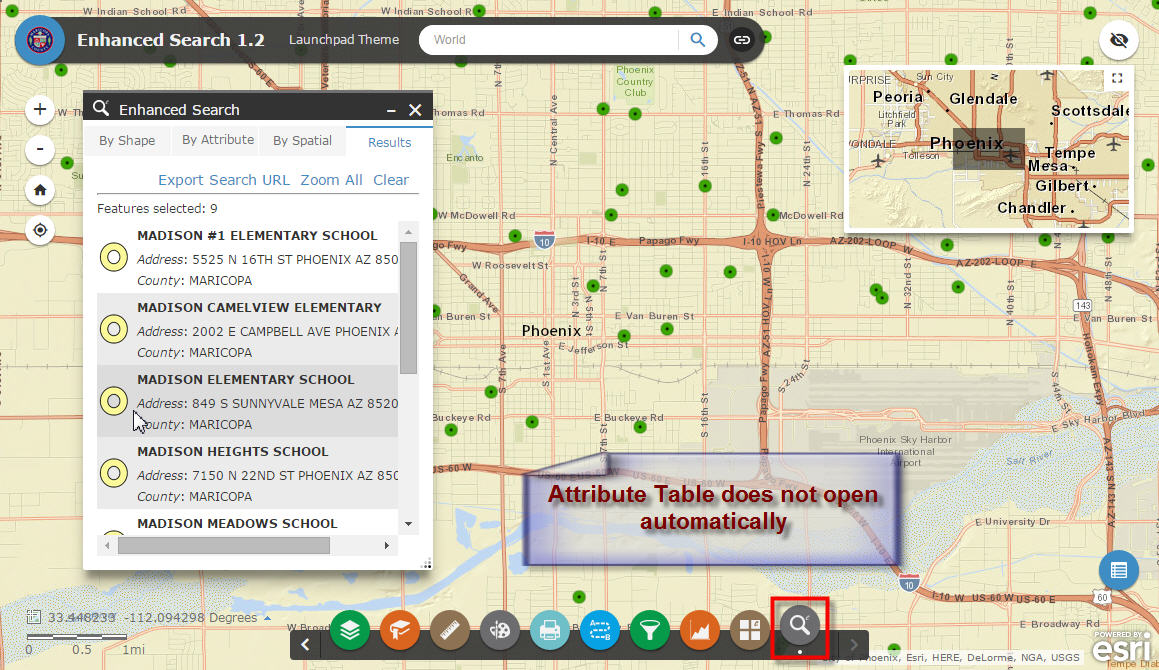Open the Draw palette widget
This screenshot has width=1159, height=670.
tap(500, 630)
